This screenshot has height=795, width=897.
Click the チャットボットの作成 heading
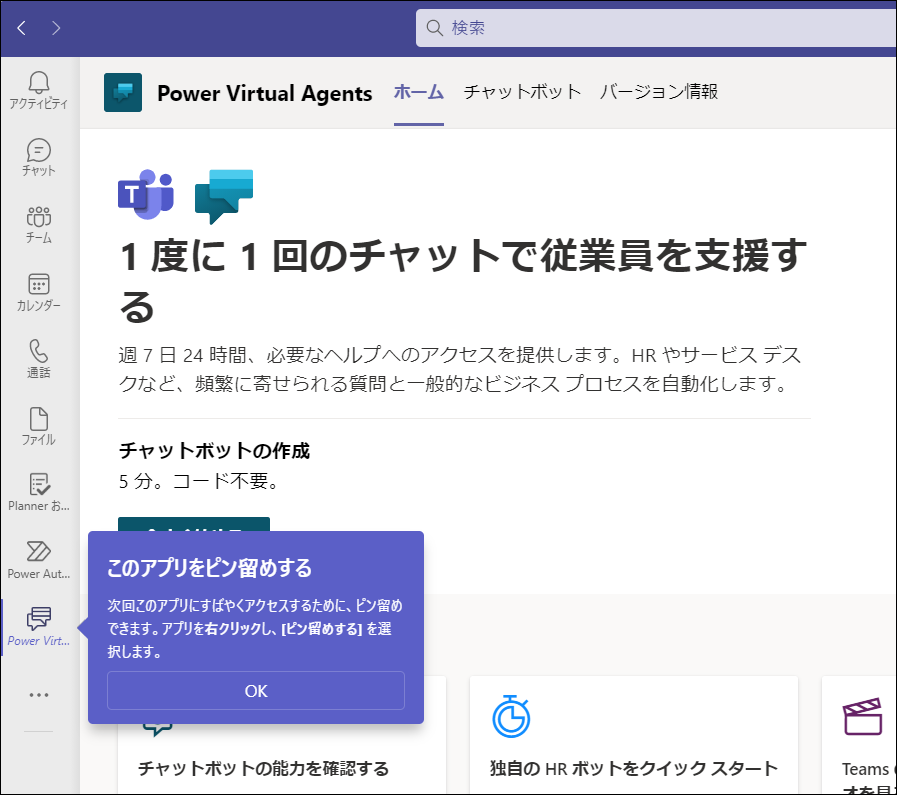pos(214,451)
